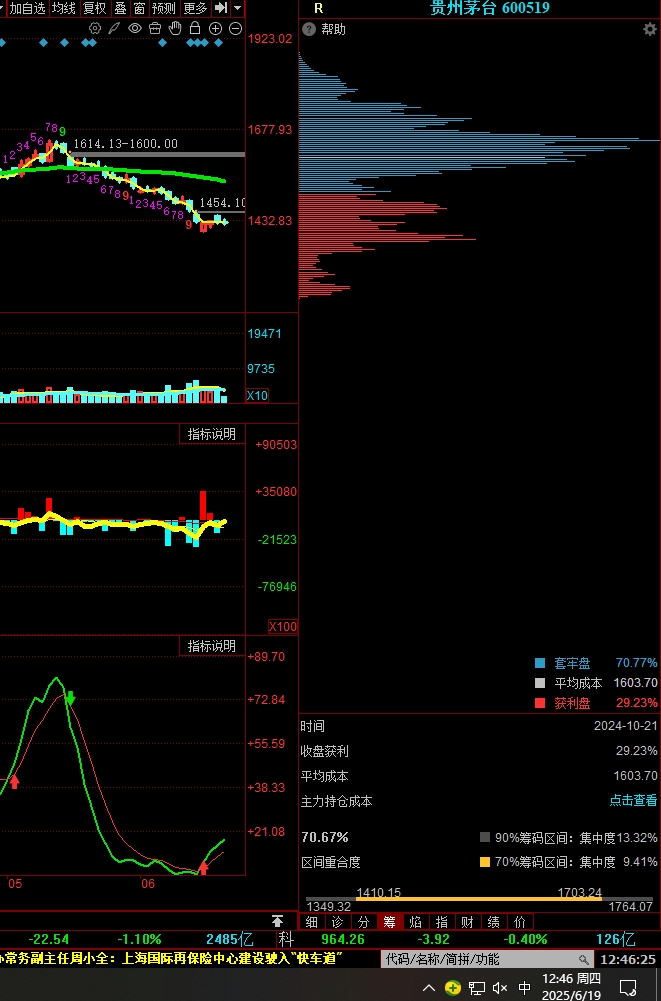
Task: Open chip panel settings gear
Action: [x=650, y=29]
